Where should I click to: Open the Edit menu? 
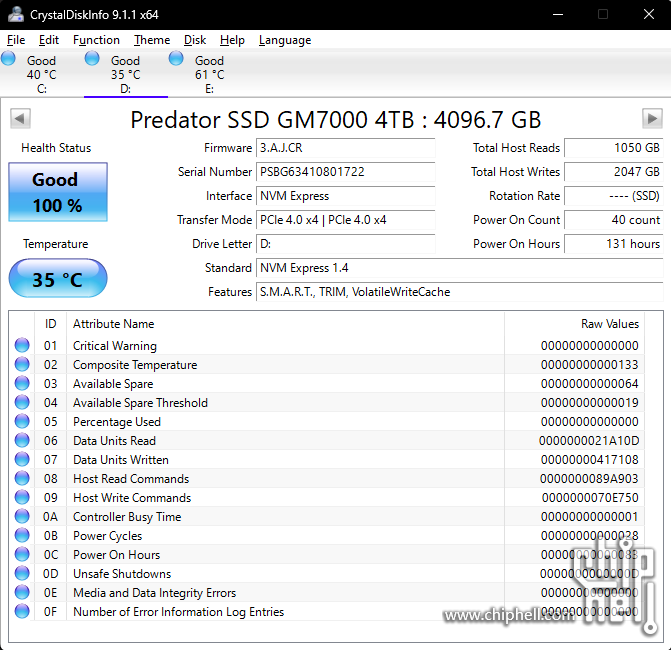click(48, 40)
